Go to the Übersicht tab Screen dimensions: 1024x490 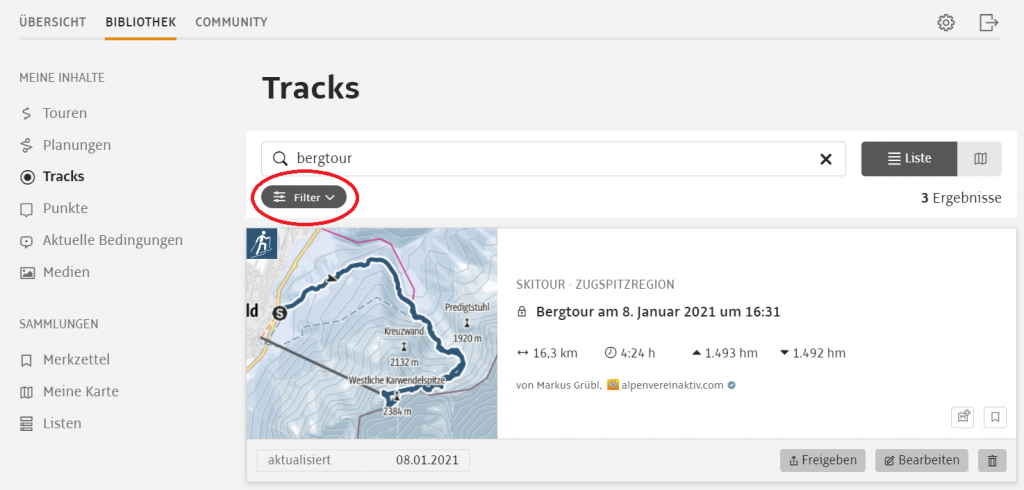click(x=52, y=22)
